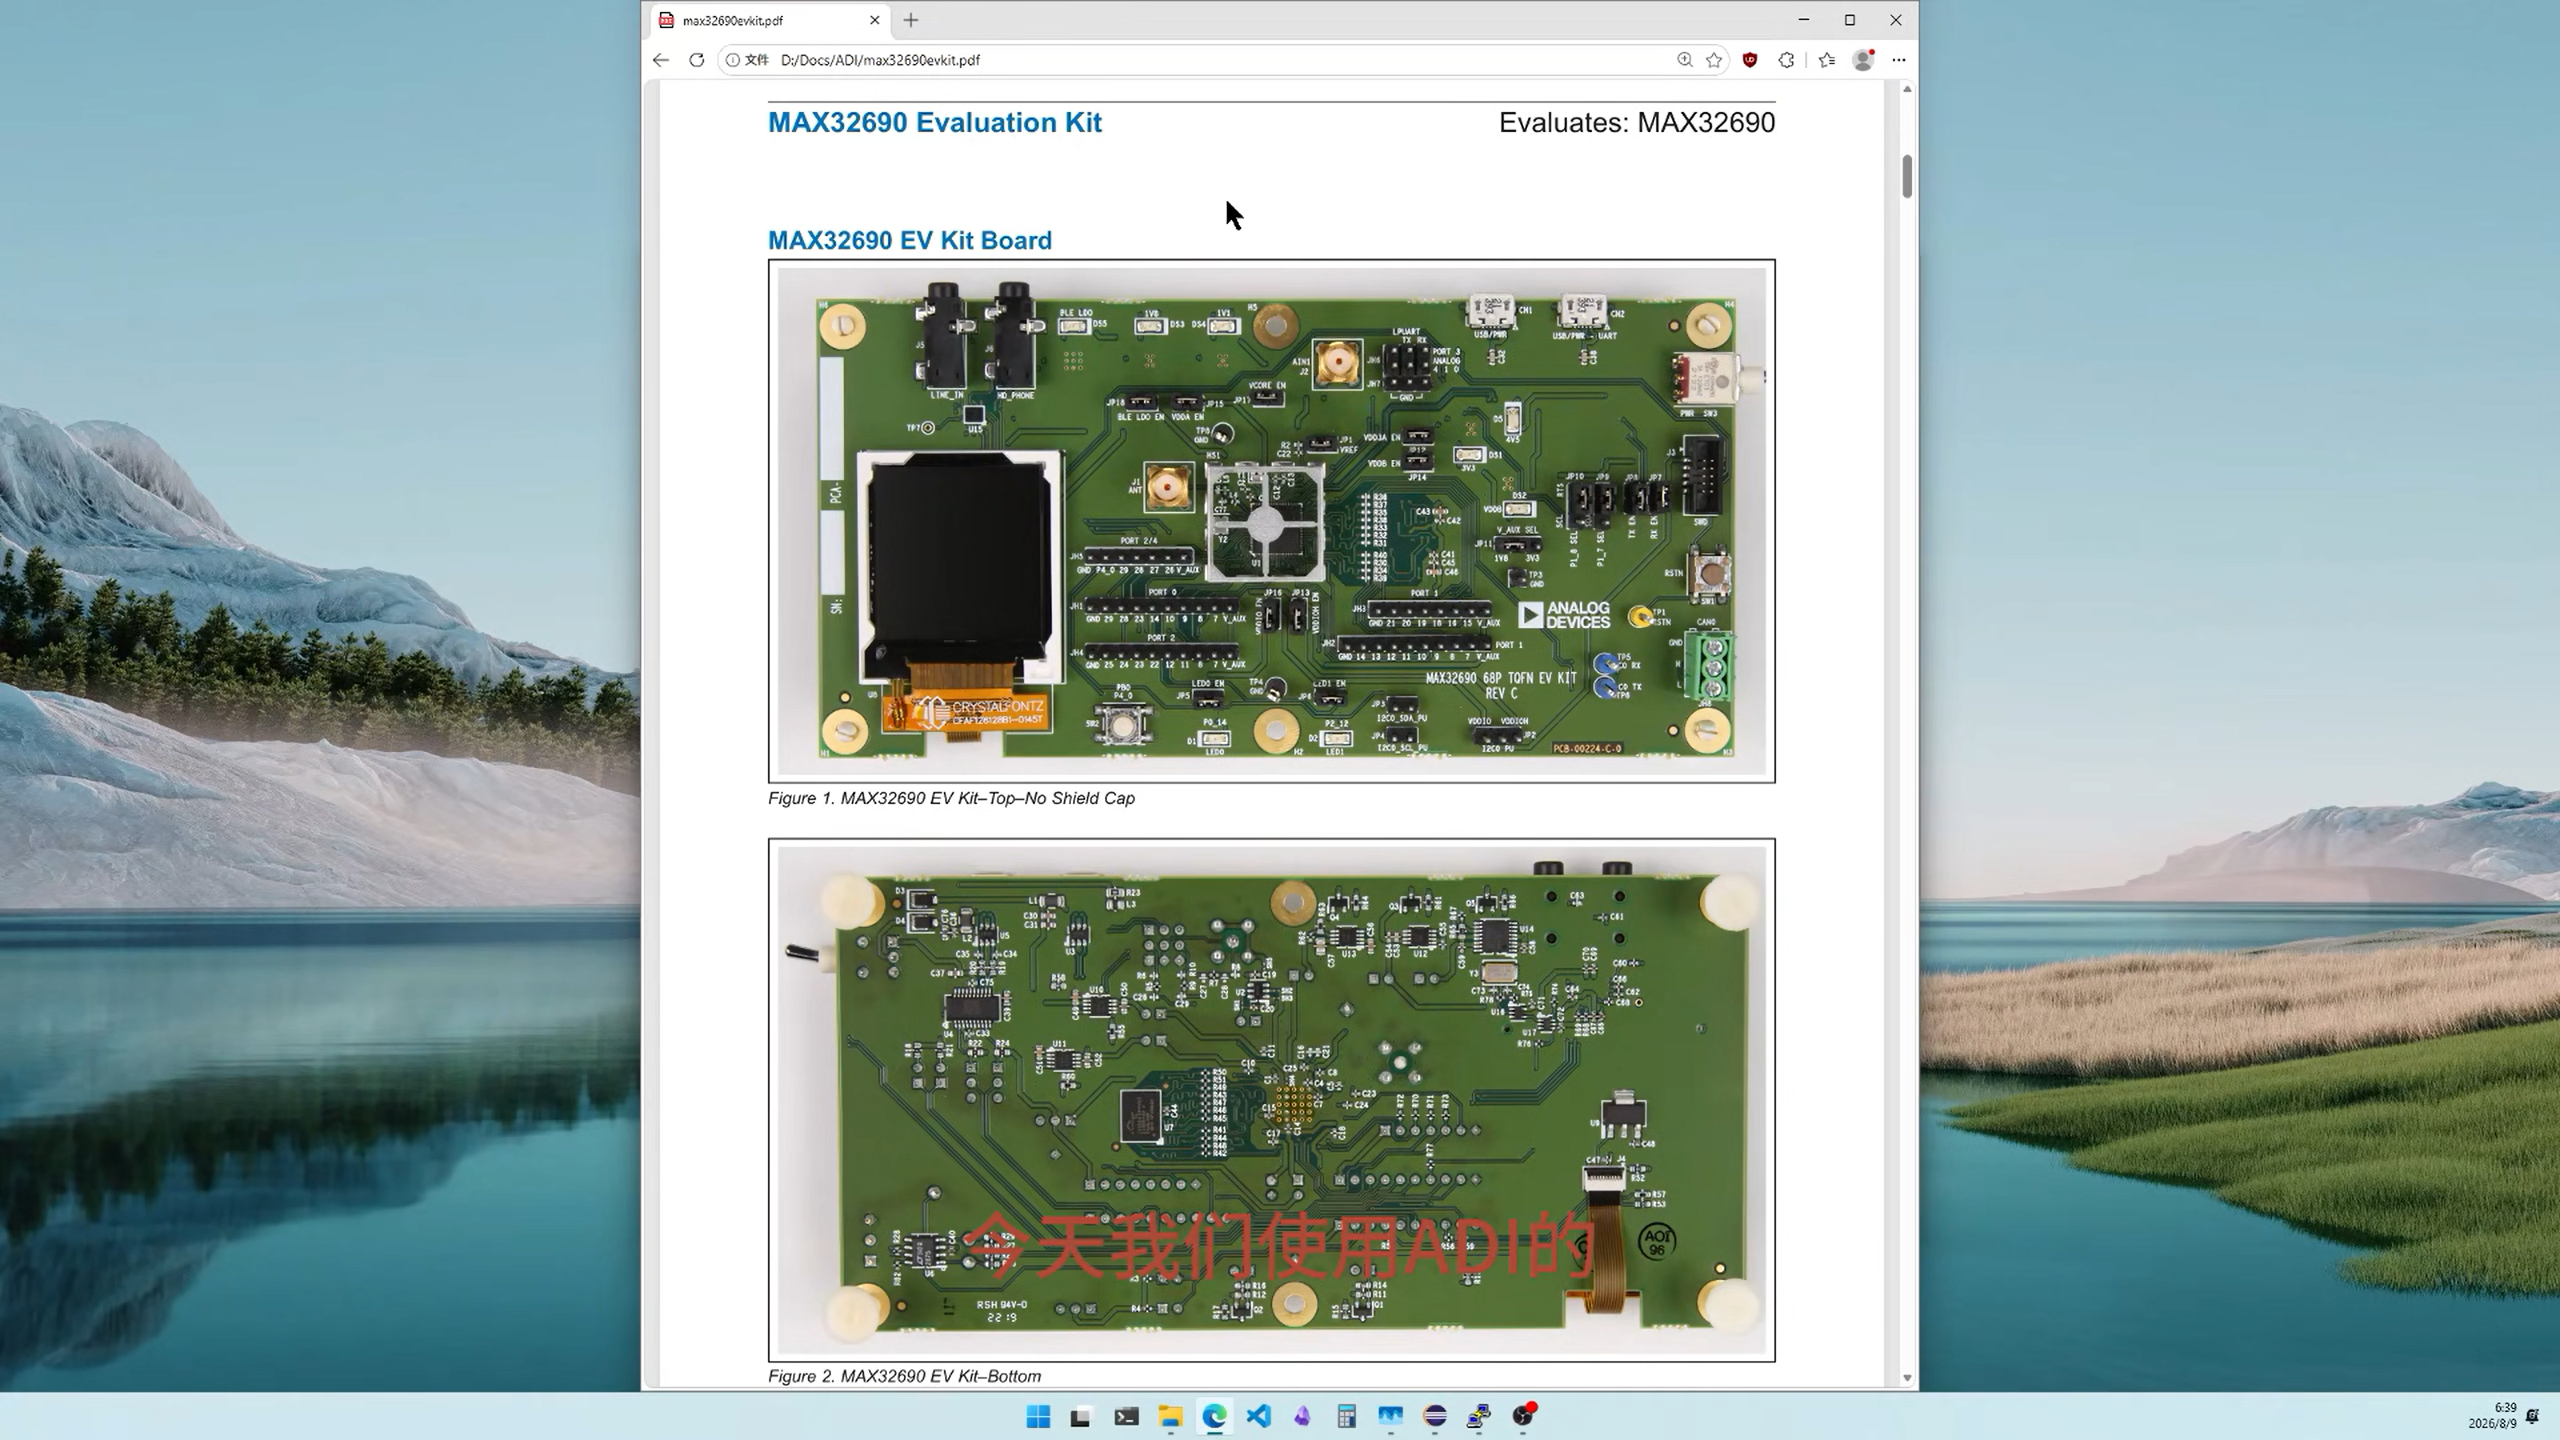Click the address bar showing max32690evkit.pdf path
Viewport: 2560px width, 1440px height.
(x=1200, y=60)
